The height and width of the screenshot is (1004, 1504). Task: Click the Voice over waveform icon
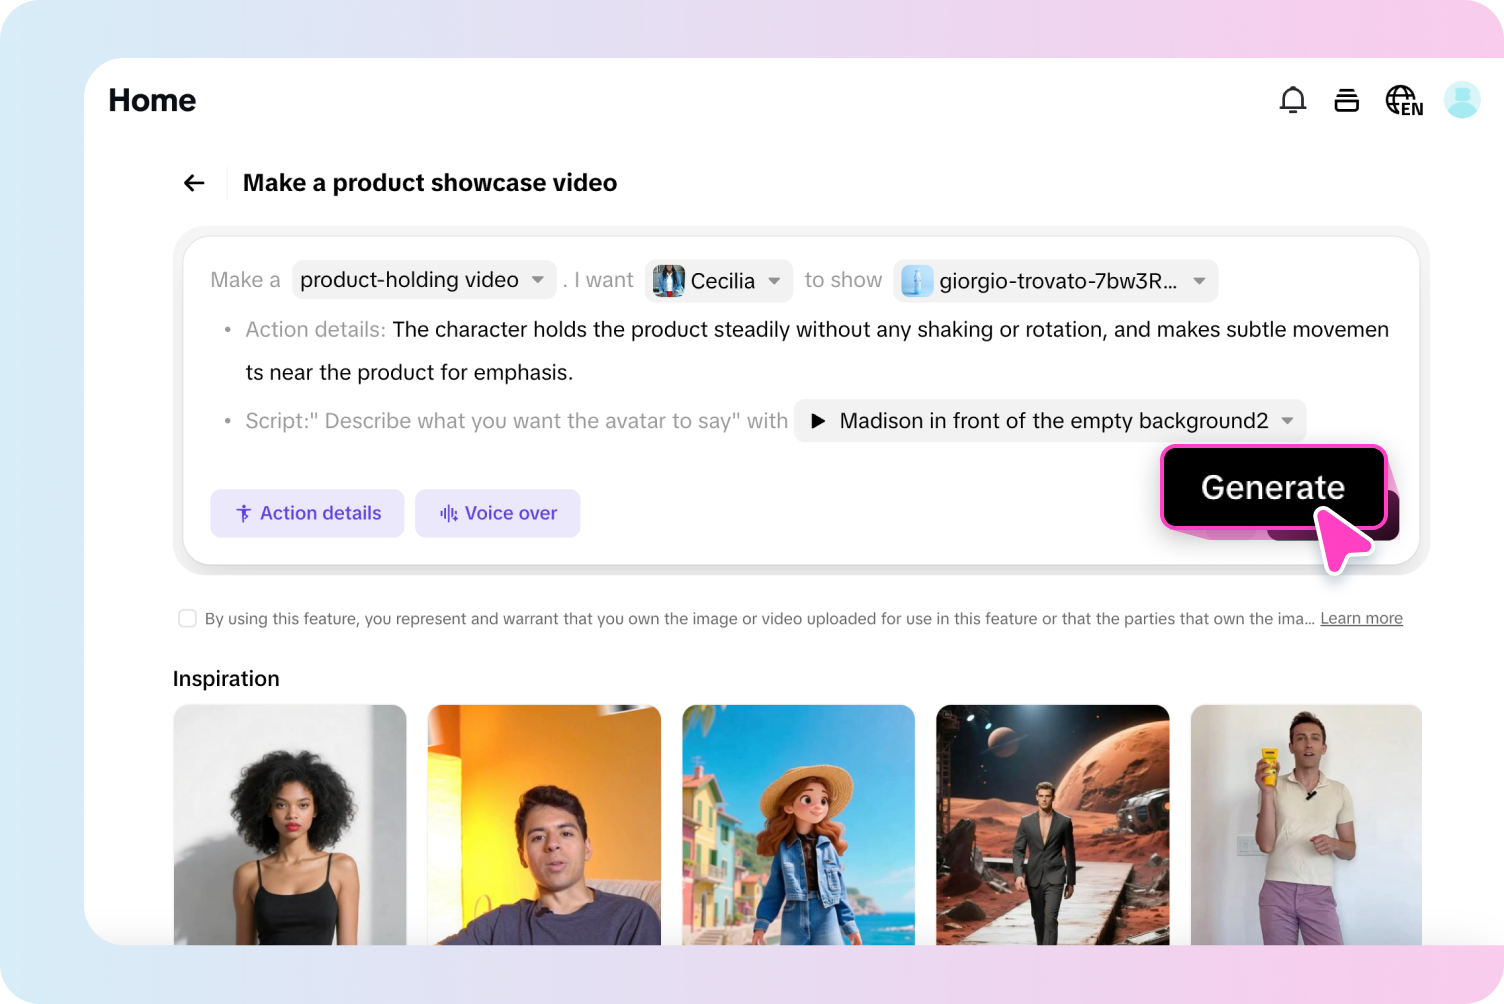(x=447, y=513)
